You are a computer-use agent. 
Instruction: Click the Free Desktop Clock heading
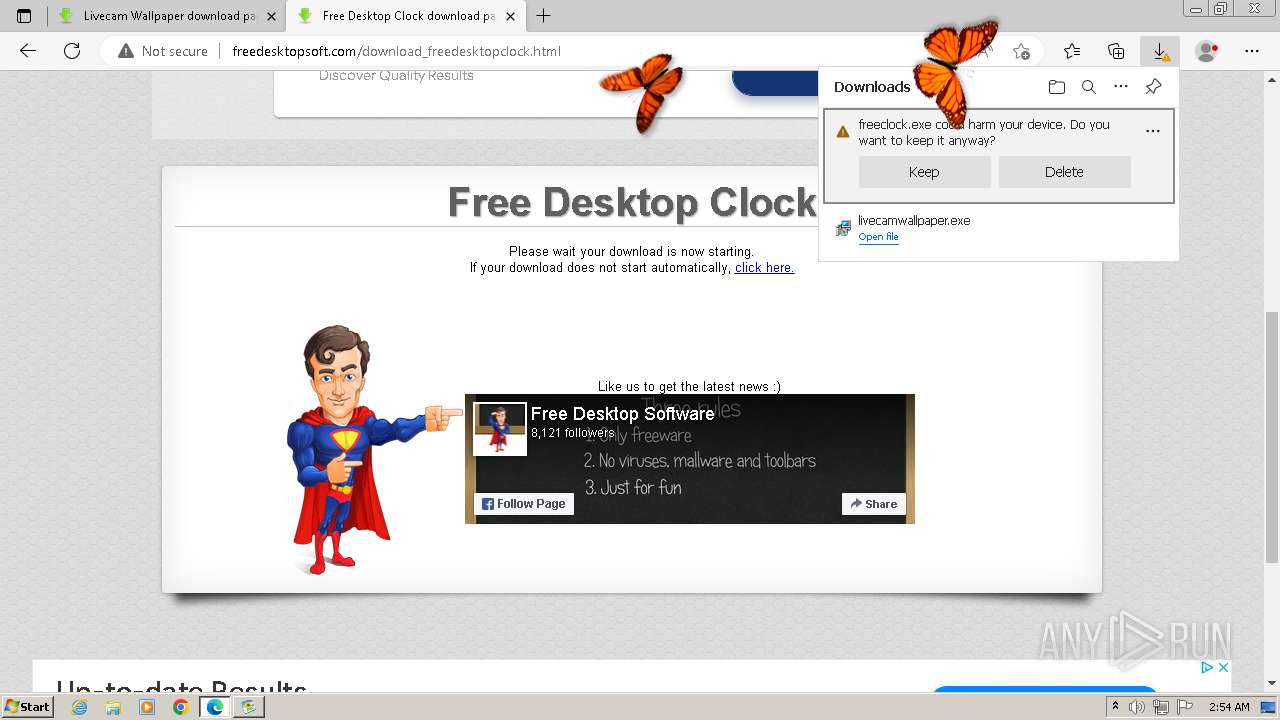632,202
